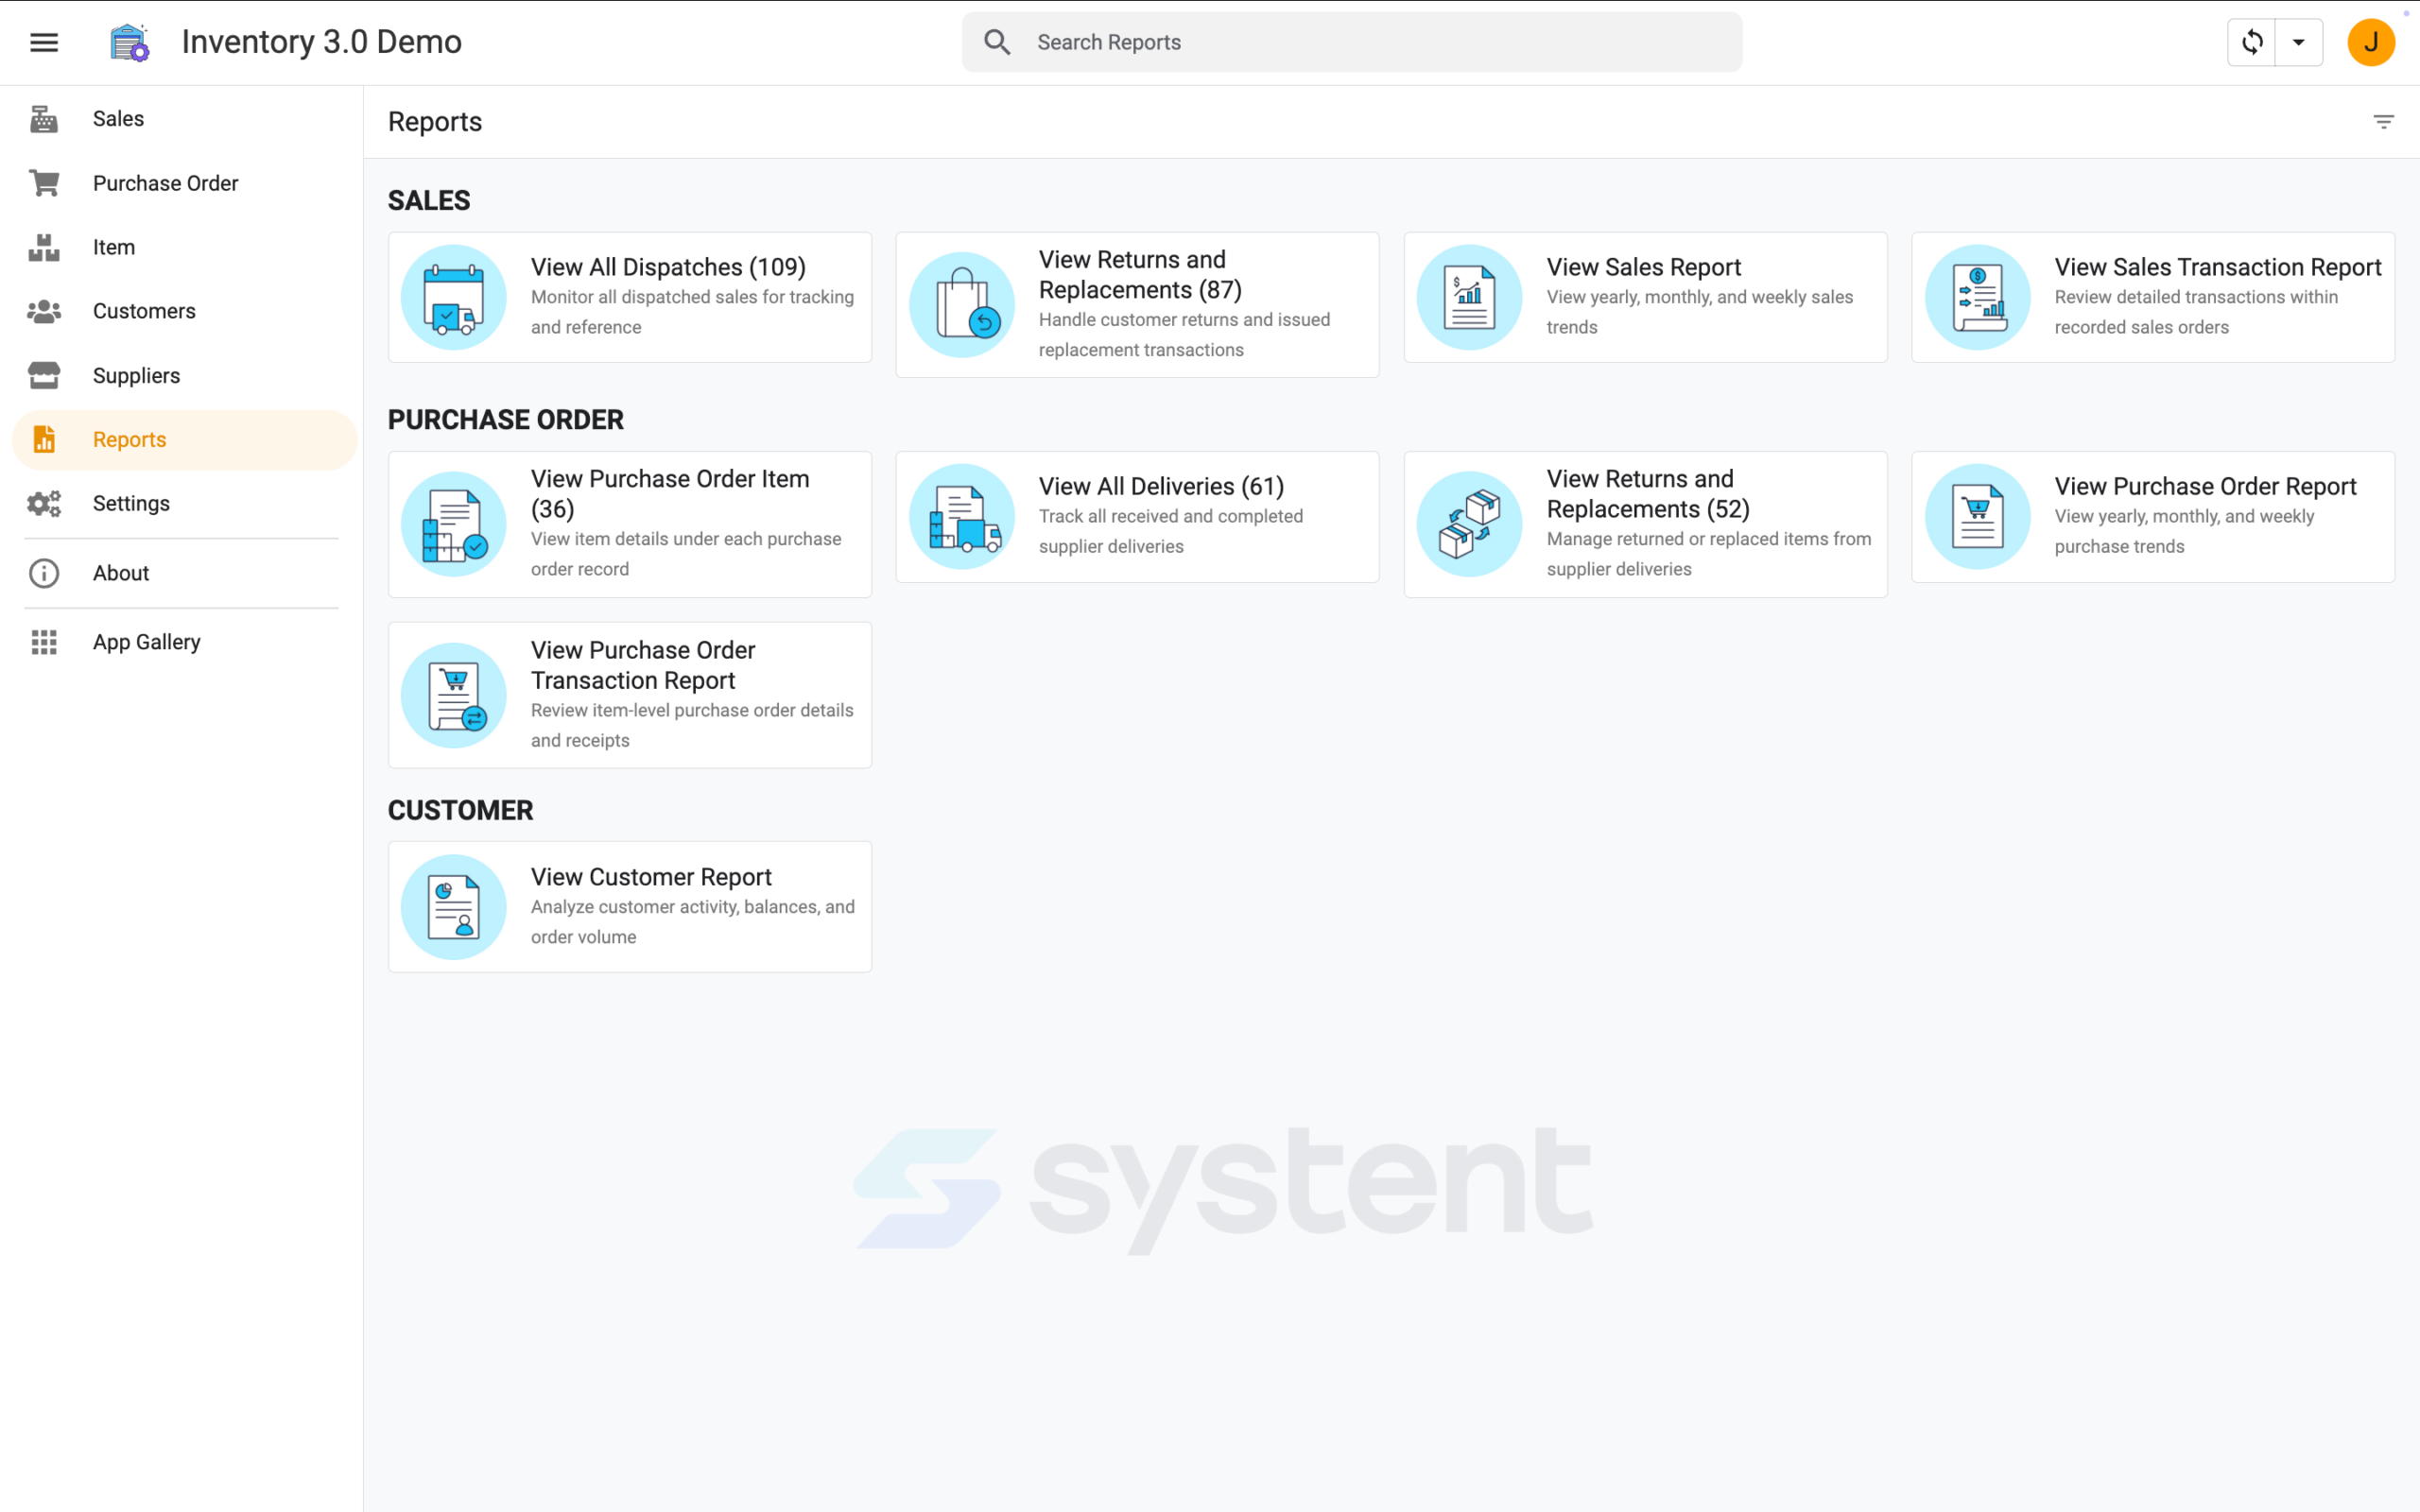Click the Purchase Order Report cart document icon

coord(1978,516)
